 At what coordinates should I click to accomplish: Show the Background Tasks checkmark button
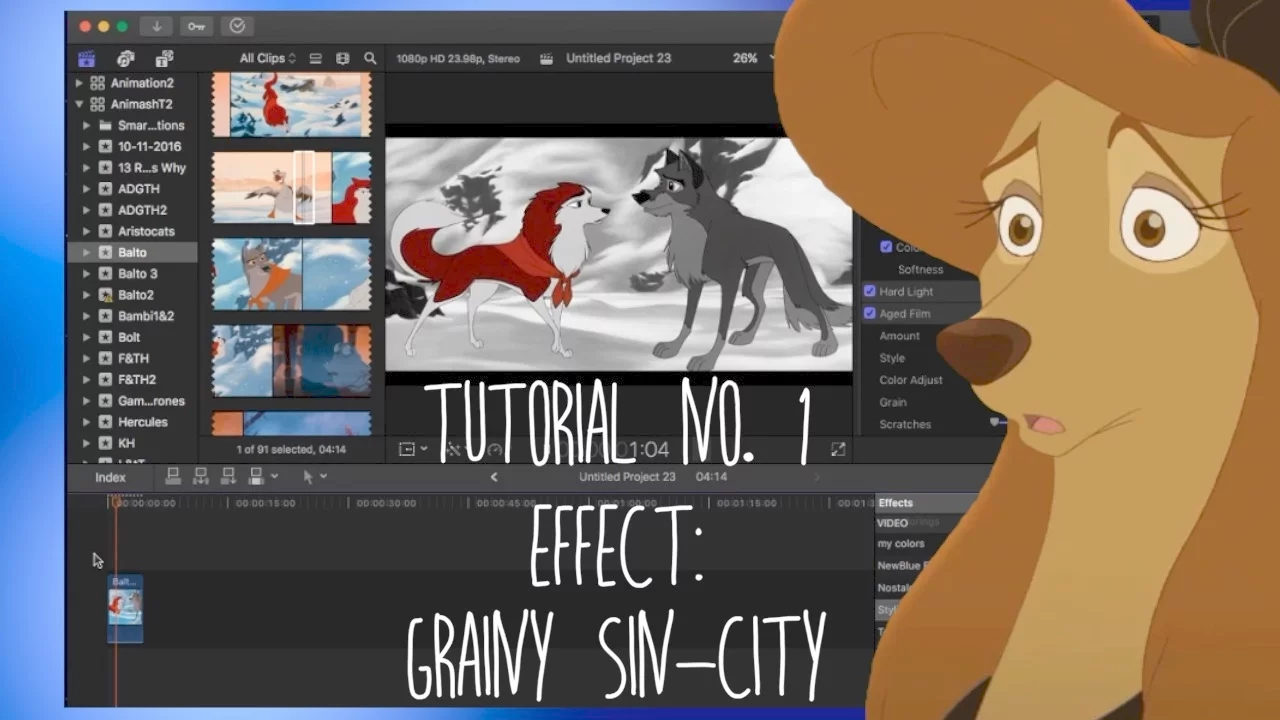pos(238,26)
